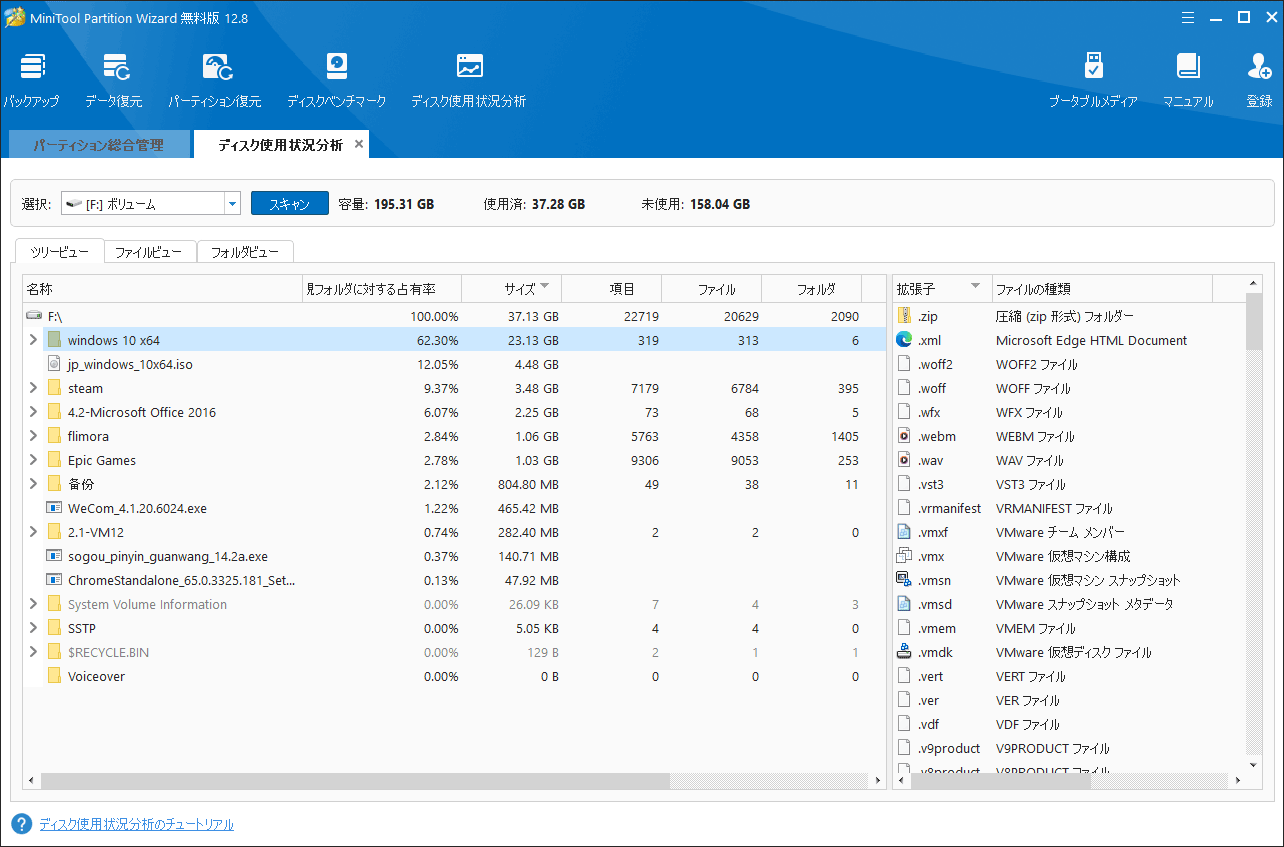Screen dimensions: 1284x847
Task: Expand the SSTP folder
Action: coord(33,628)
